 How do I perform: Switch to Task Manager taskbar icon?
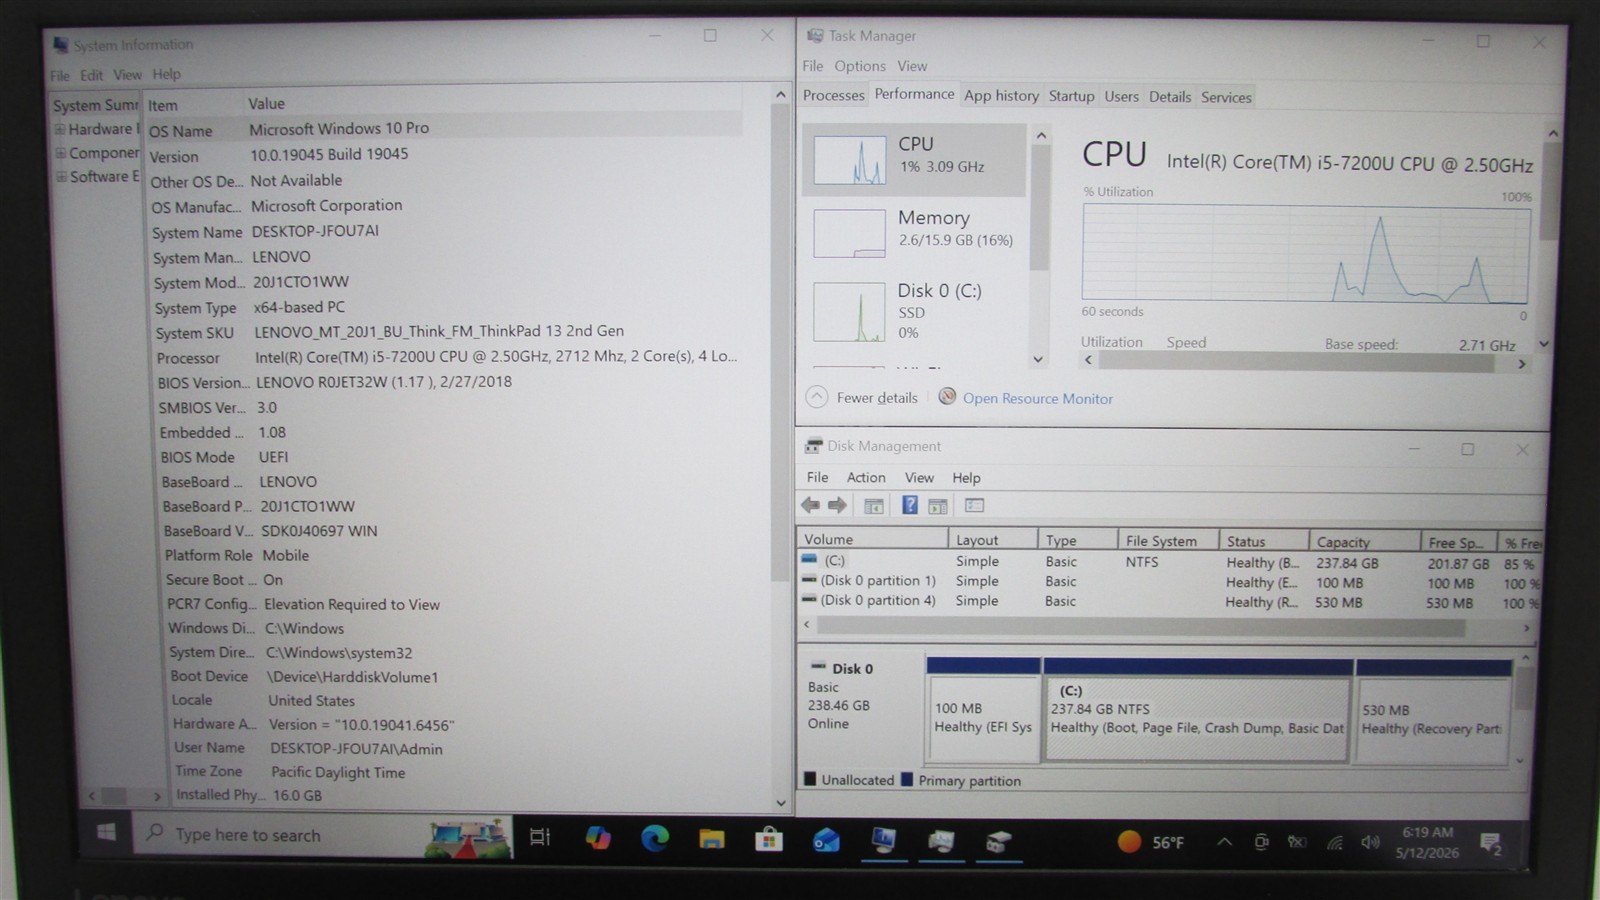coord(941,841)
